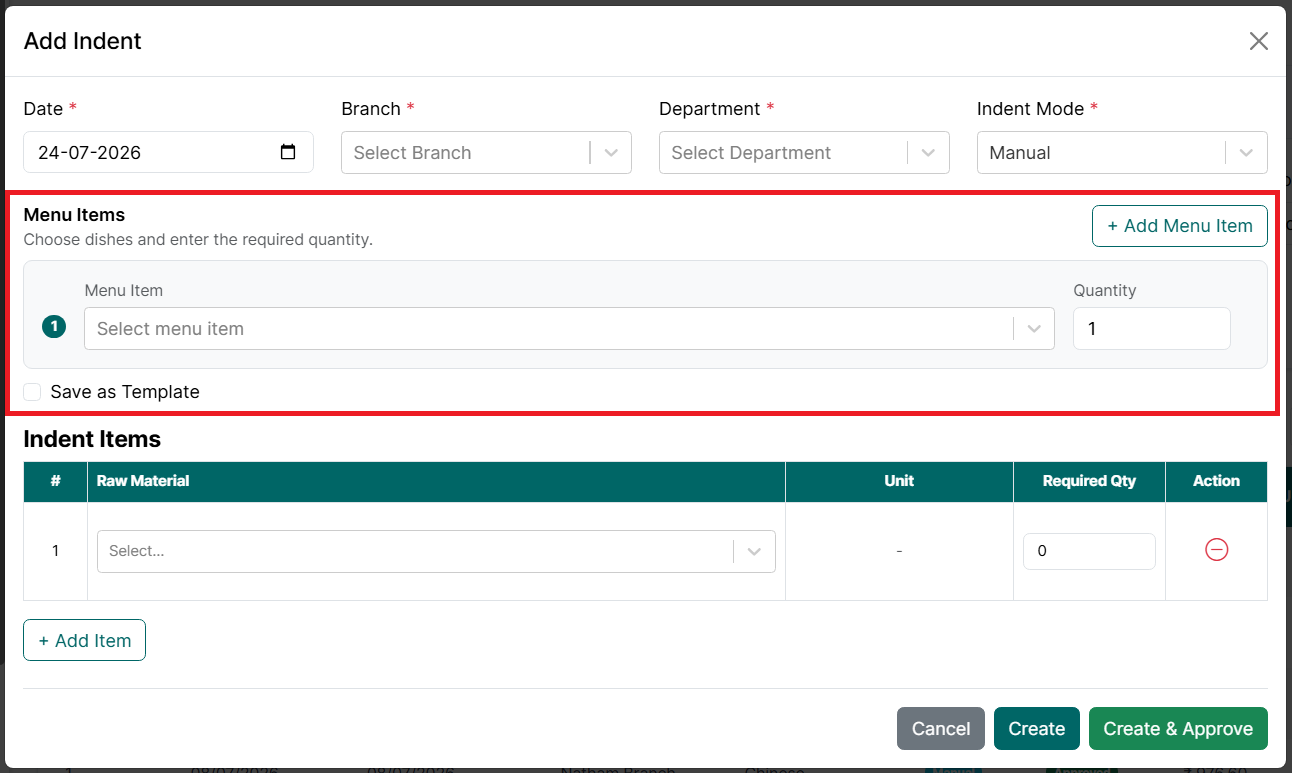This screenshot has width=1292, height=773.
Task: Open the Select Department dropdown
Action: [804, 153]
